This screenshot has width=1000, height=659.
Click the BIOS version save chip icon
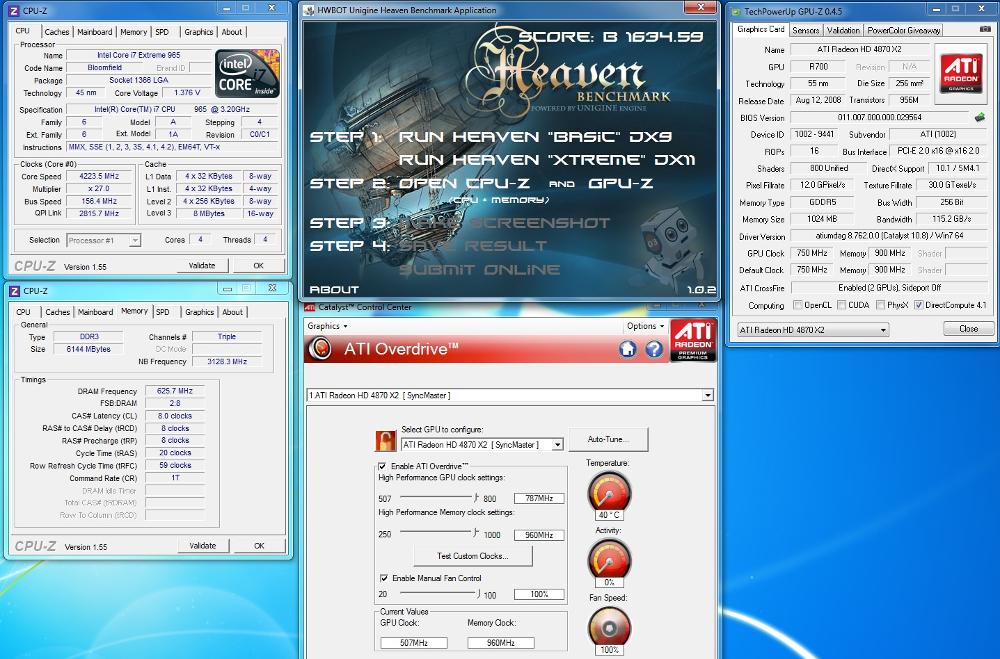click(980, 117)
